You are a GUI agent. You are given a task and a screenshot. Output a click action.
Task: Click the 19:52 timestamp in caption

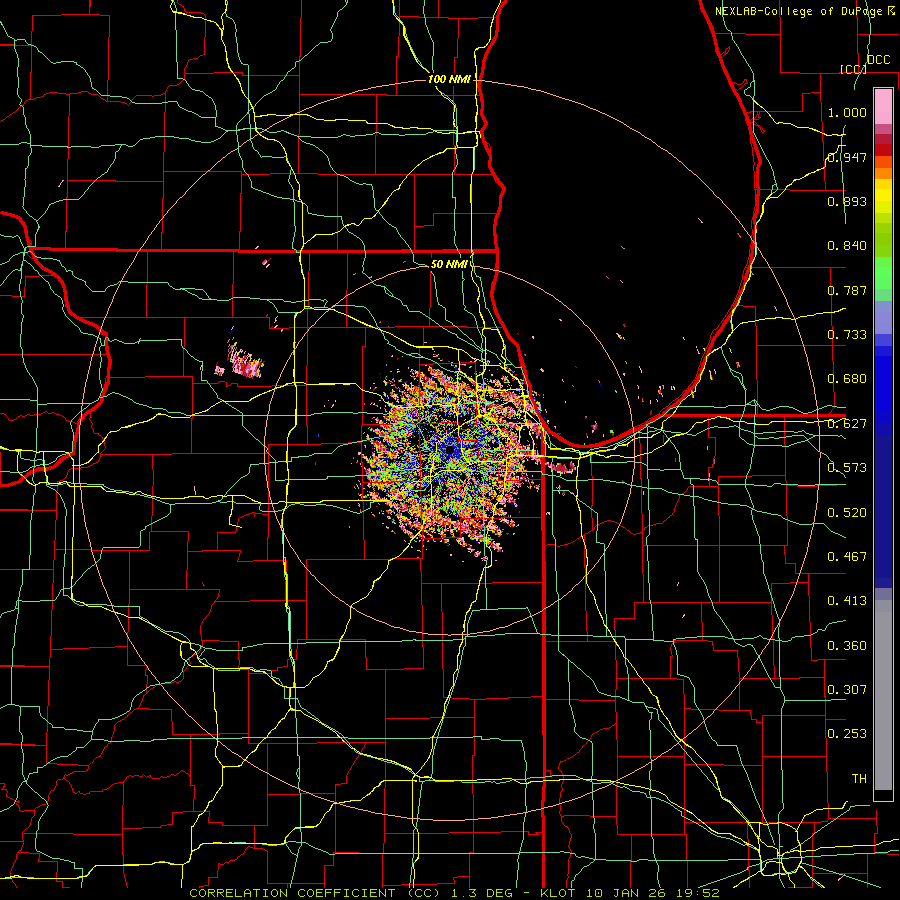(x=697, y=893)
